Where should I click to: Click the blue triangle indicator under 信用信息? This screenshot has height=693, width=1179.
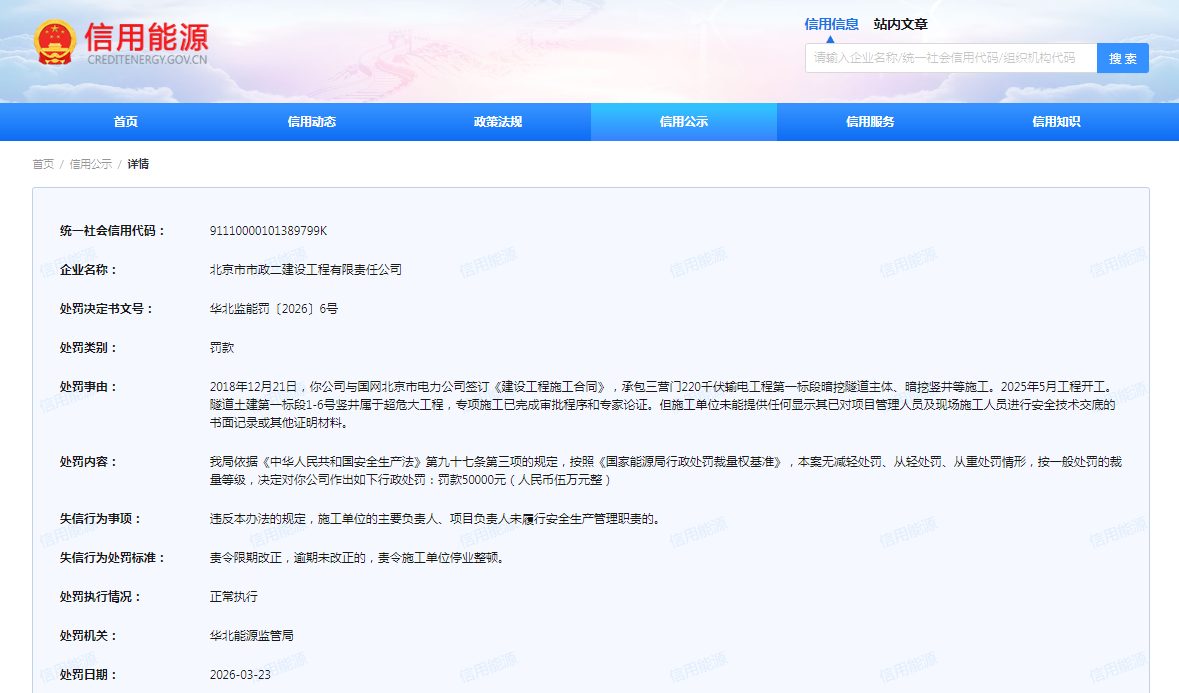[829, 39]
